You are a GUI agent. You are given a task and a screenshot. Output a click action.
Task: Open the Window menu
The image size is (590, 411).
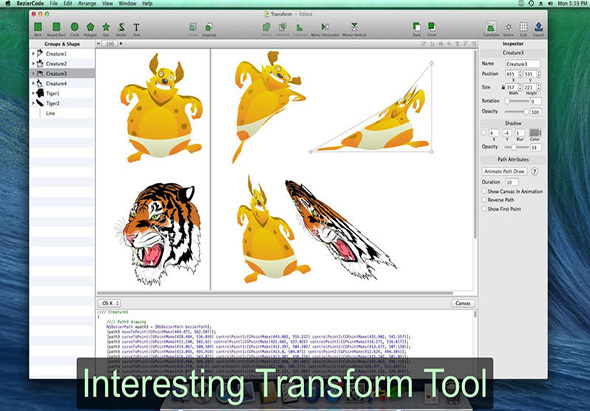tap(128, 3)
